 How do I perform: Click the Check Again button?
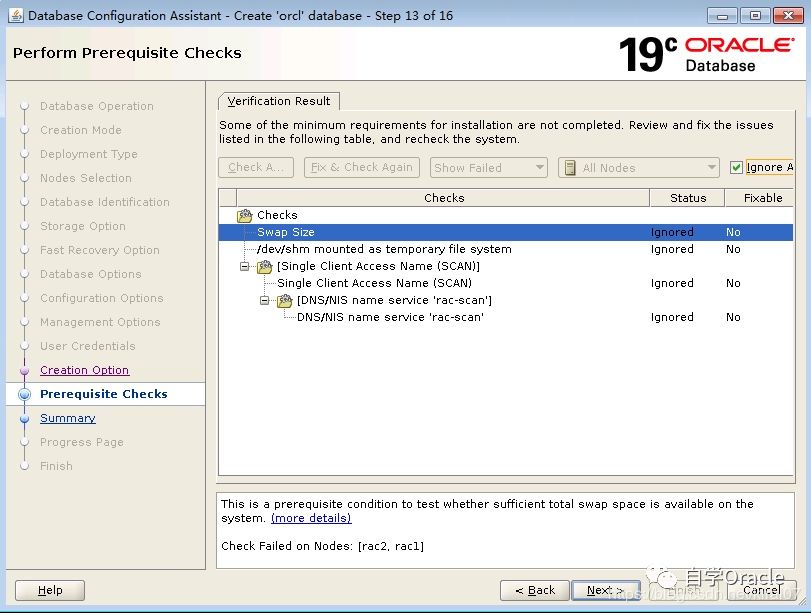click(256, 168)
